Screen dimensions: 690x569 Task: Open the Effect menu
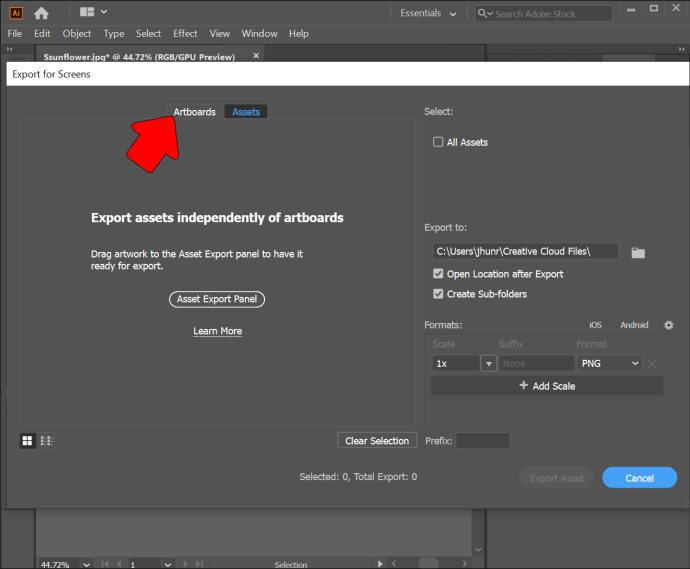[185, 33]
